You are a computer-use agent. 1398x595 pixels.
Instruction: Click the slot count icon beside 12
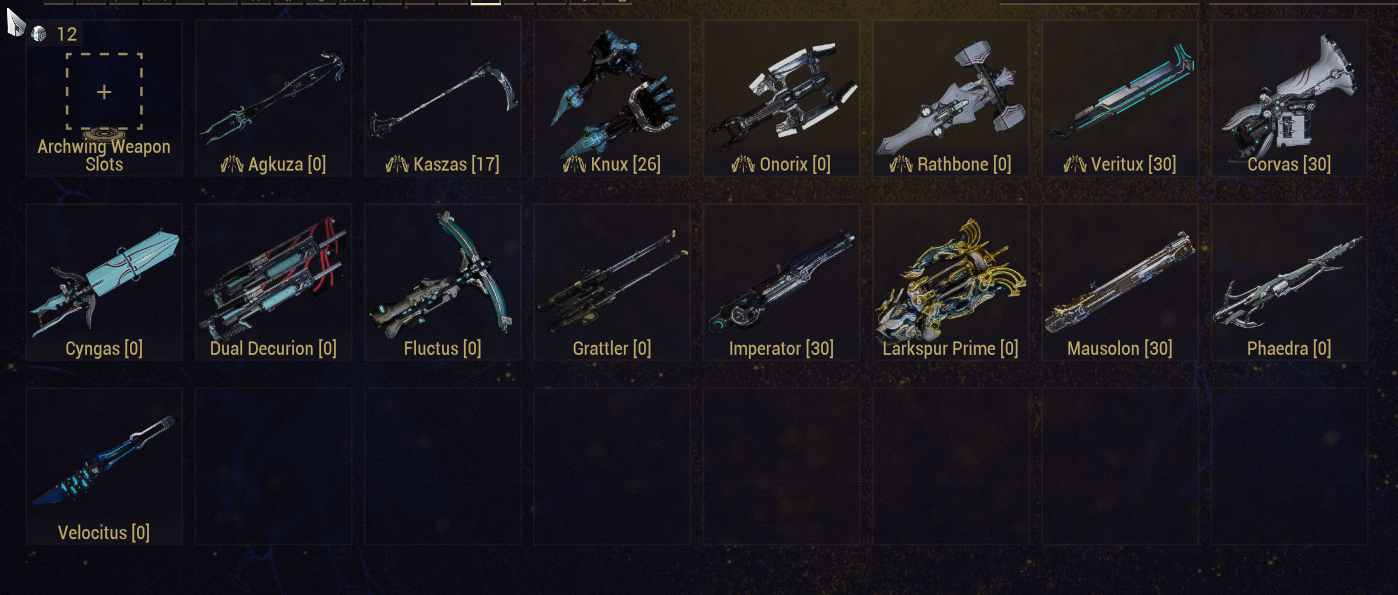(x=39, y=34)
